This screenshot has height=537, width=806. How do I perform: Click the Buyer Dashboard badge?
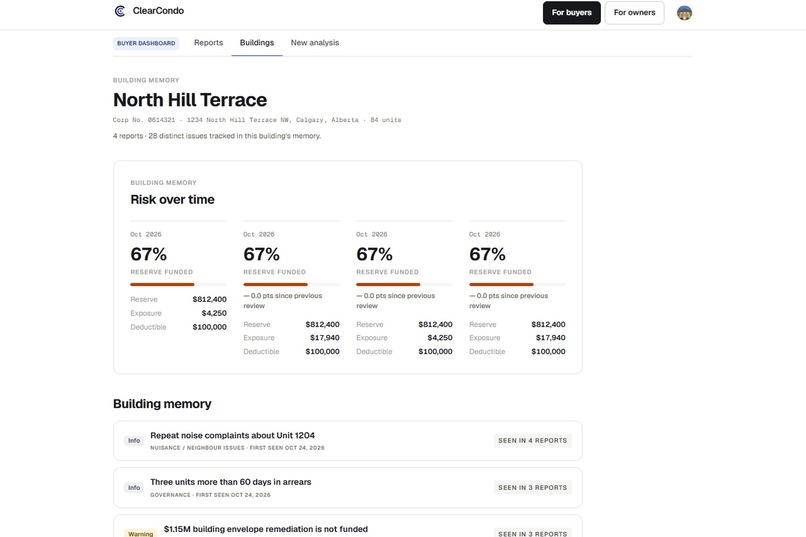[146, 43]
